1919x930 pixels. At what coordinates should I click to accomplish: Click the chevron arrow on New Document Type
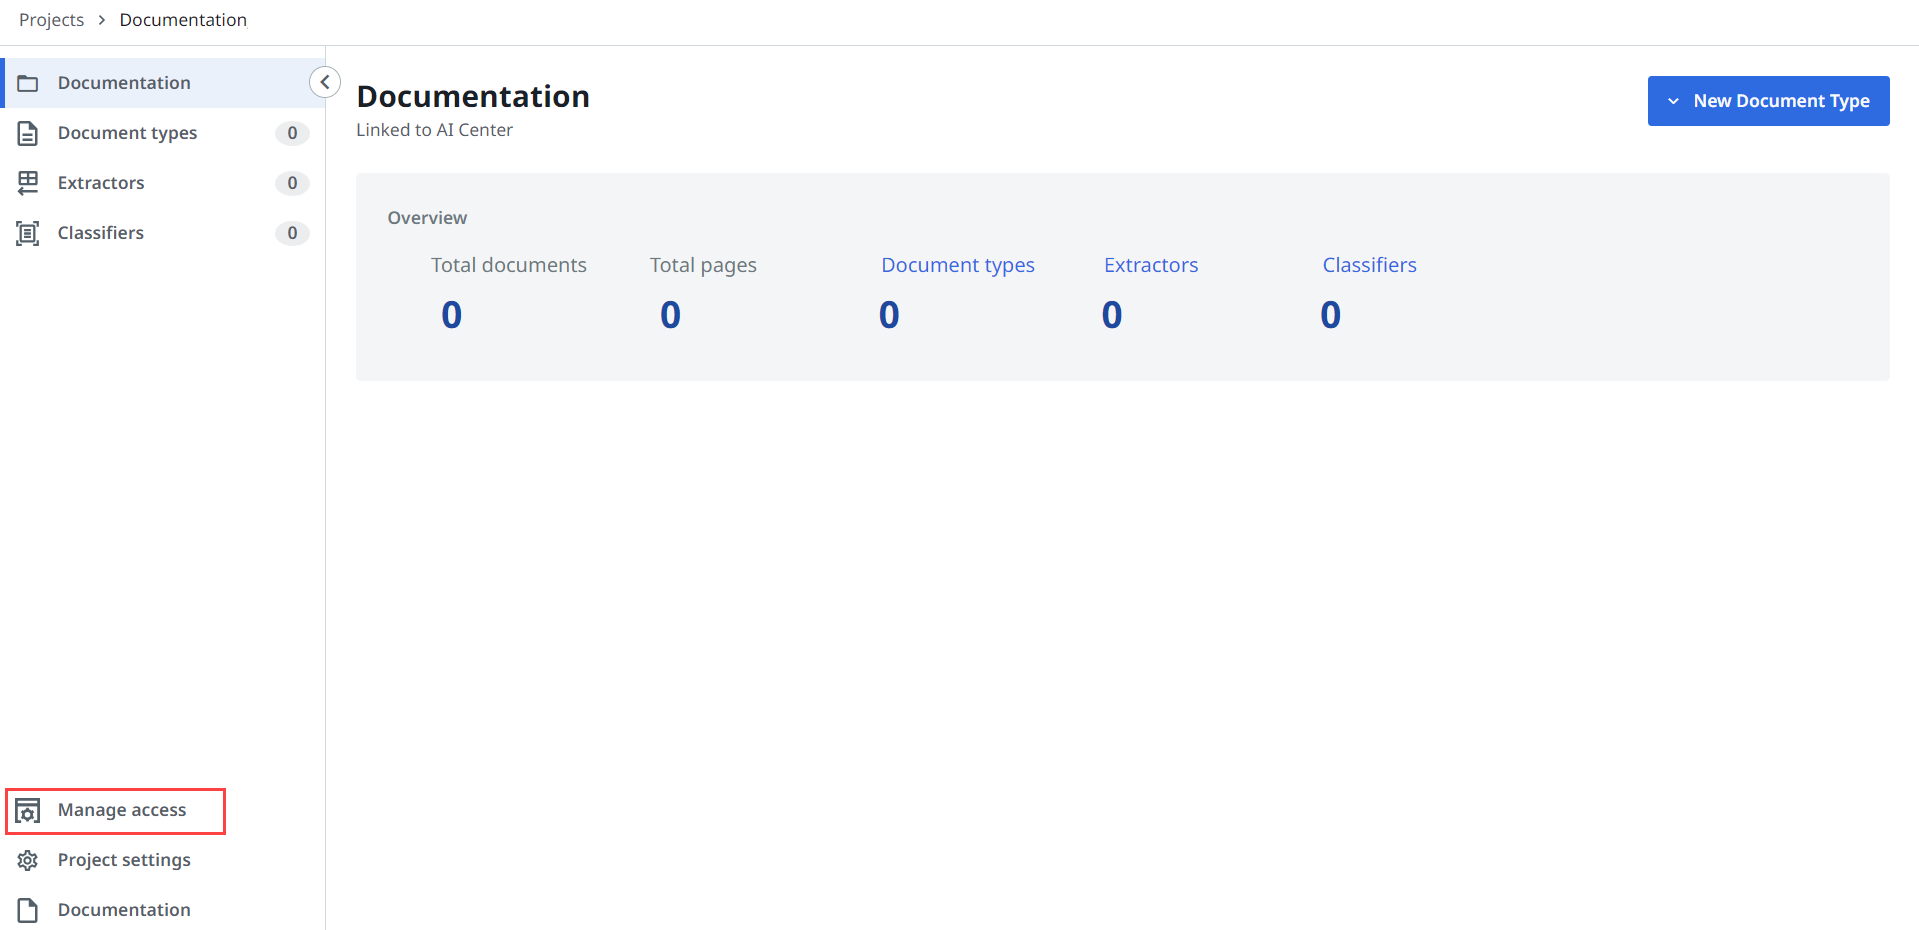[x=1673, y=101]
